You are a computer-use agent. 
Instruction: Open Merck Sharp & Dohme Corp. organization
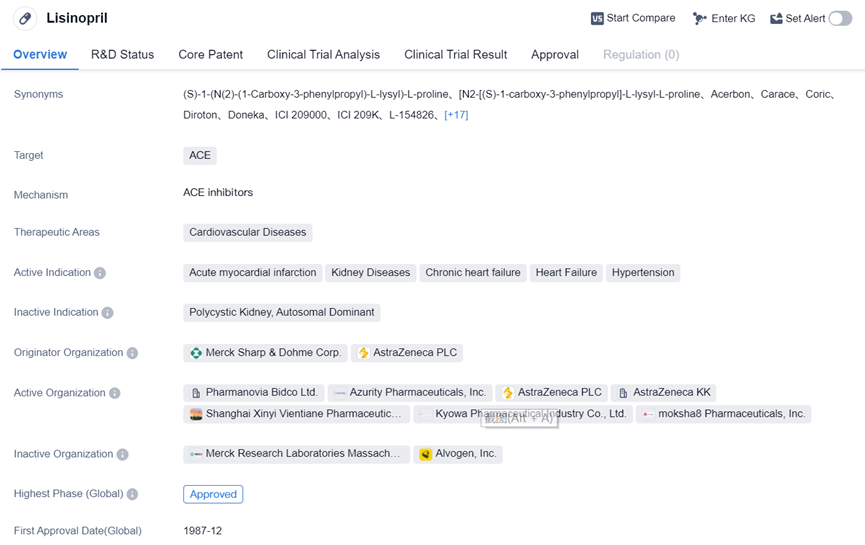[265, 353]
